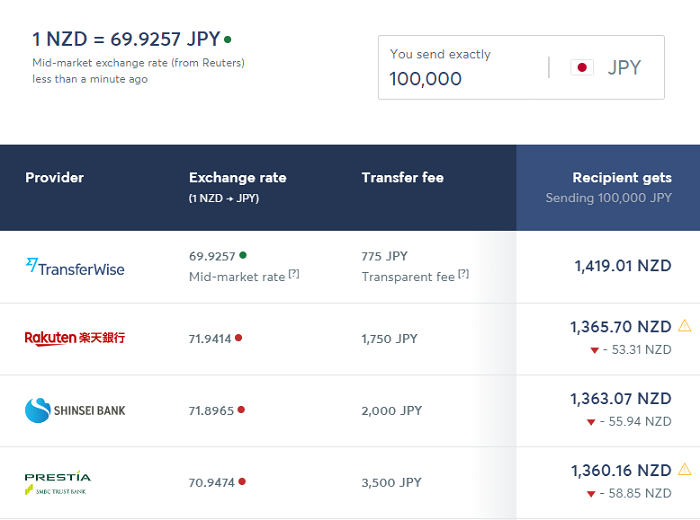Click the TransferWise logo
The height and width of the screenshot is (520, 700).
point(75,267)
